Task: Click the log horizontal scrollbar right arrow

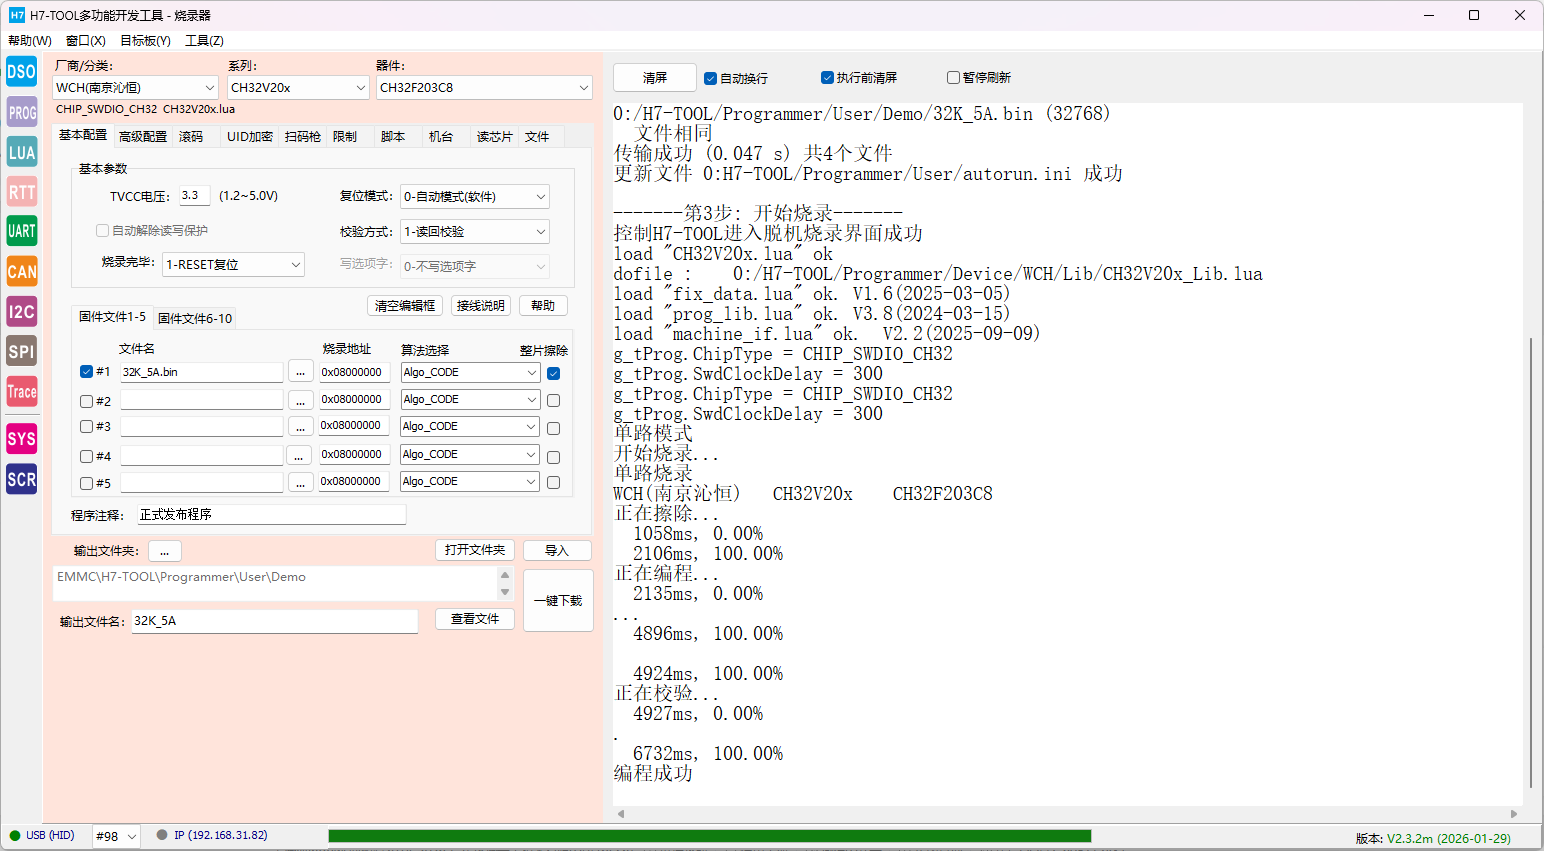Action: click(1514, 814)
